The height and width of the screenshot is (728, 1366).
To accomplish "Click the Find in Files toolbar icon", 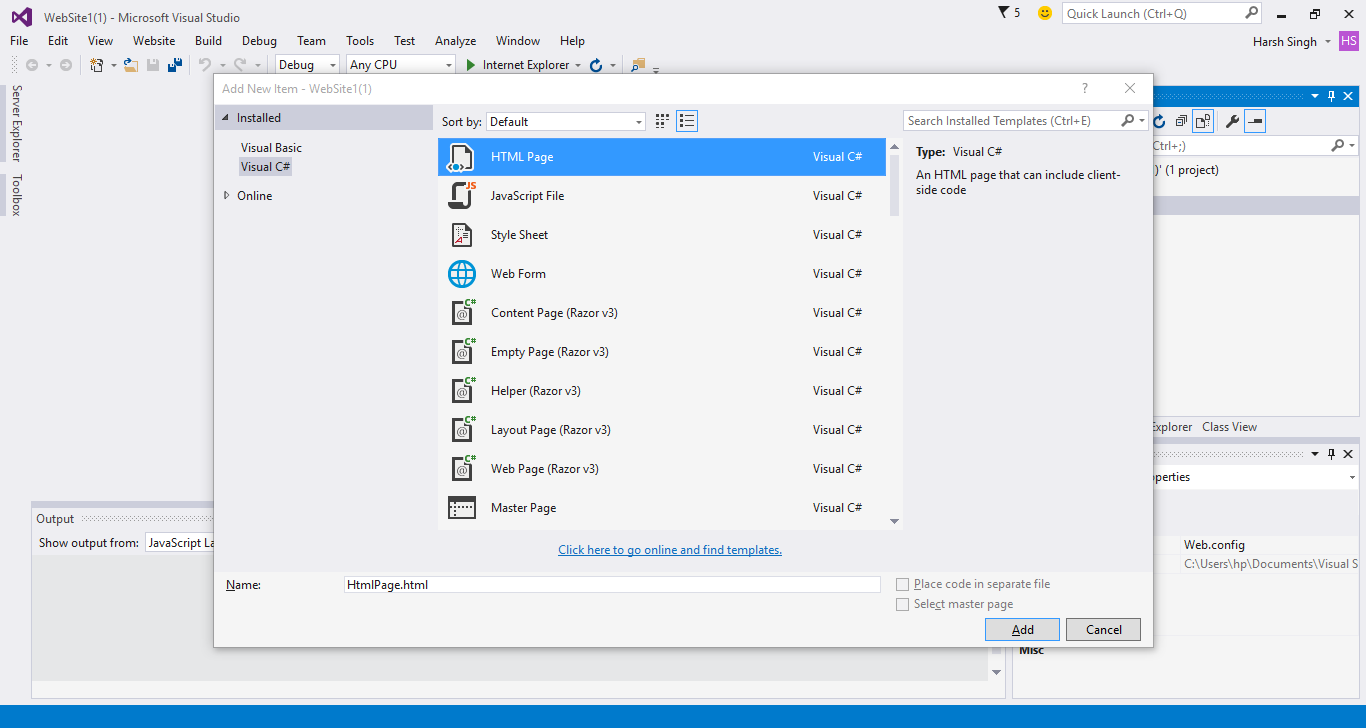I will click(x=637, y=65).
